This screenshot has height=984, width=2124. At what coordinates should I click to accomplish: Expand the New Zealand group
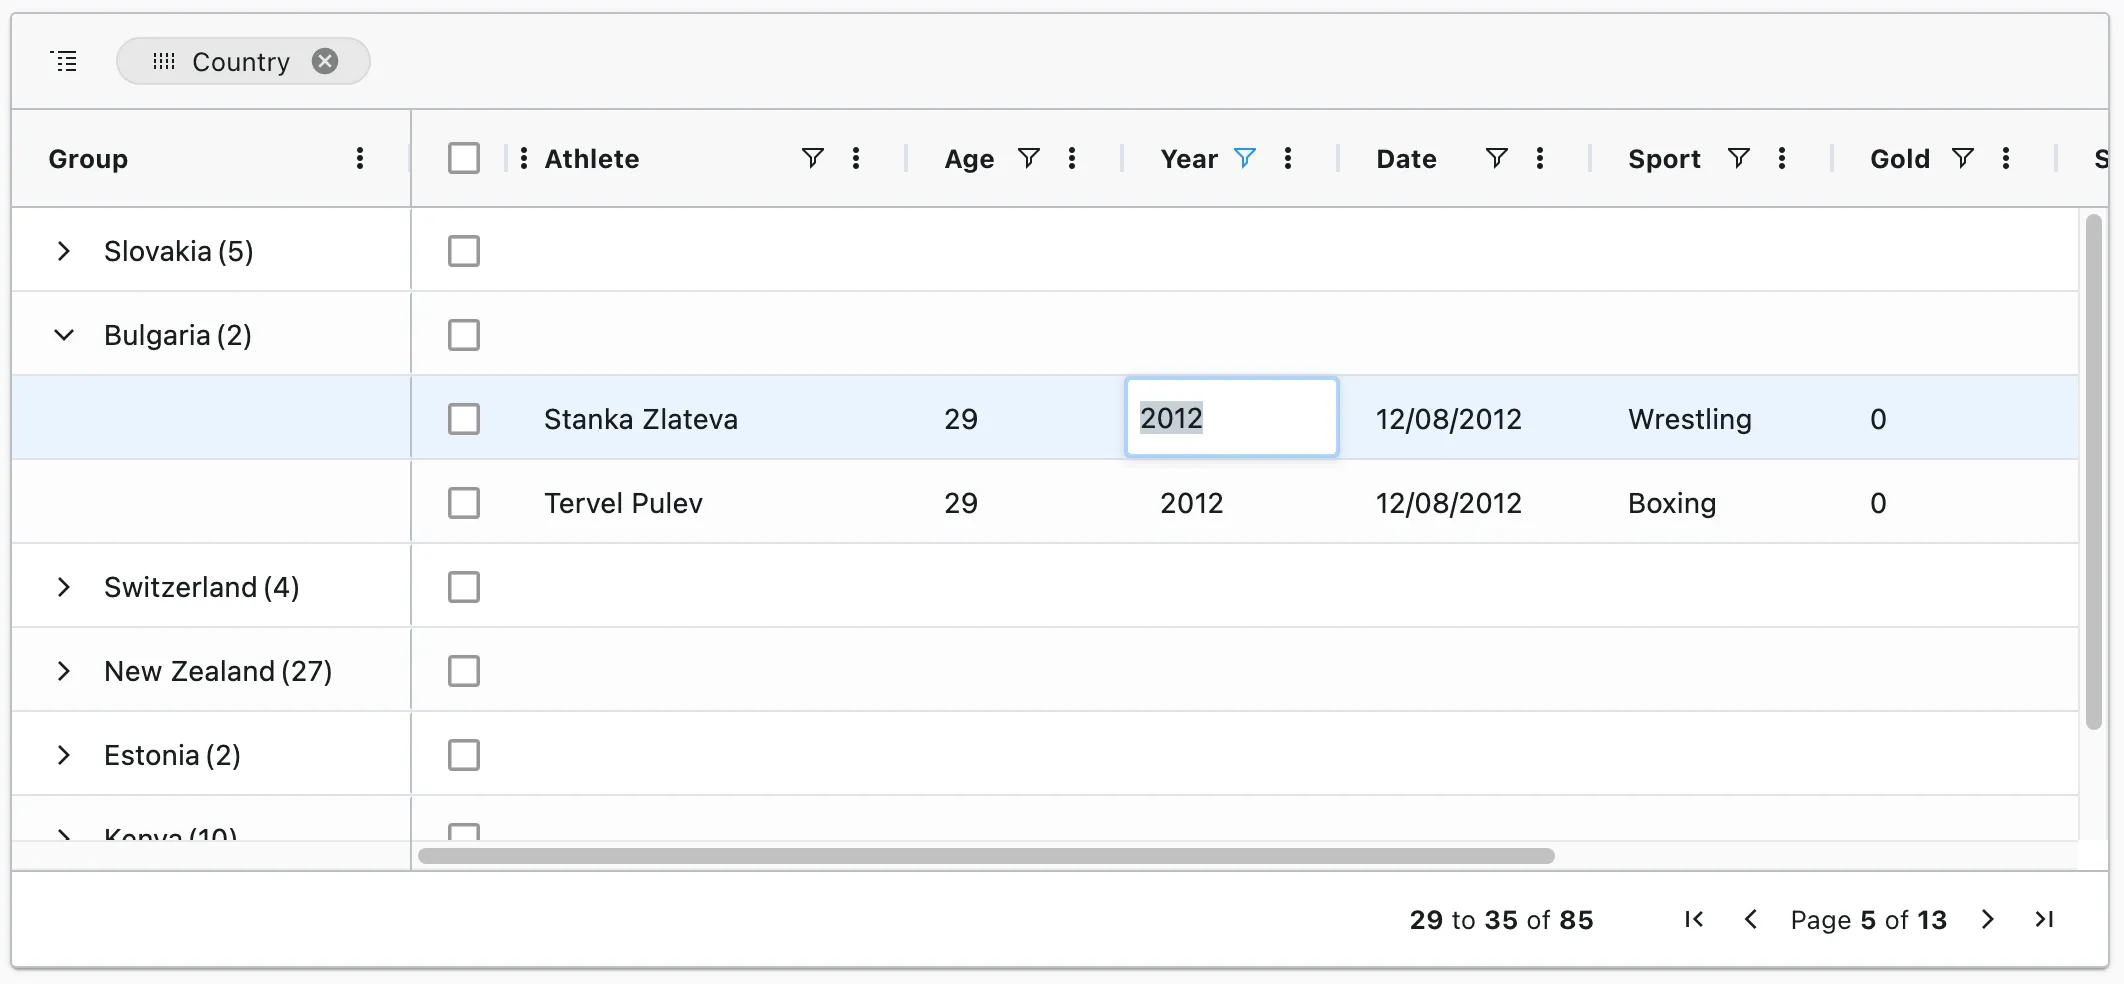pyautogui.click(x=64, y=671)
